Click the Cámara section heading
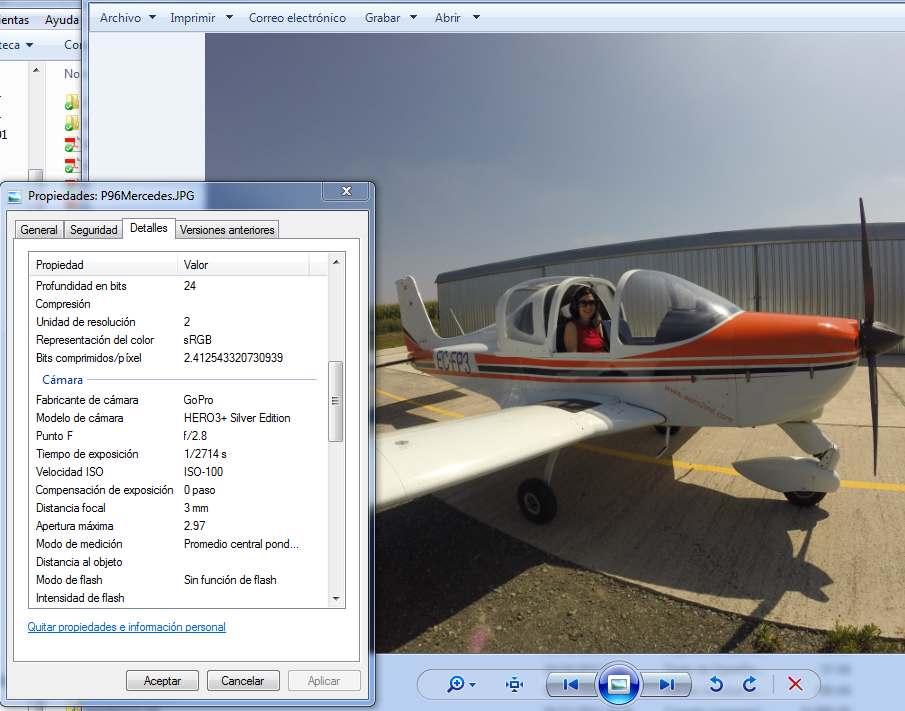 [x=62, y=380]
